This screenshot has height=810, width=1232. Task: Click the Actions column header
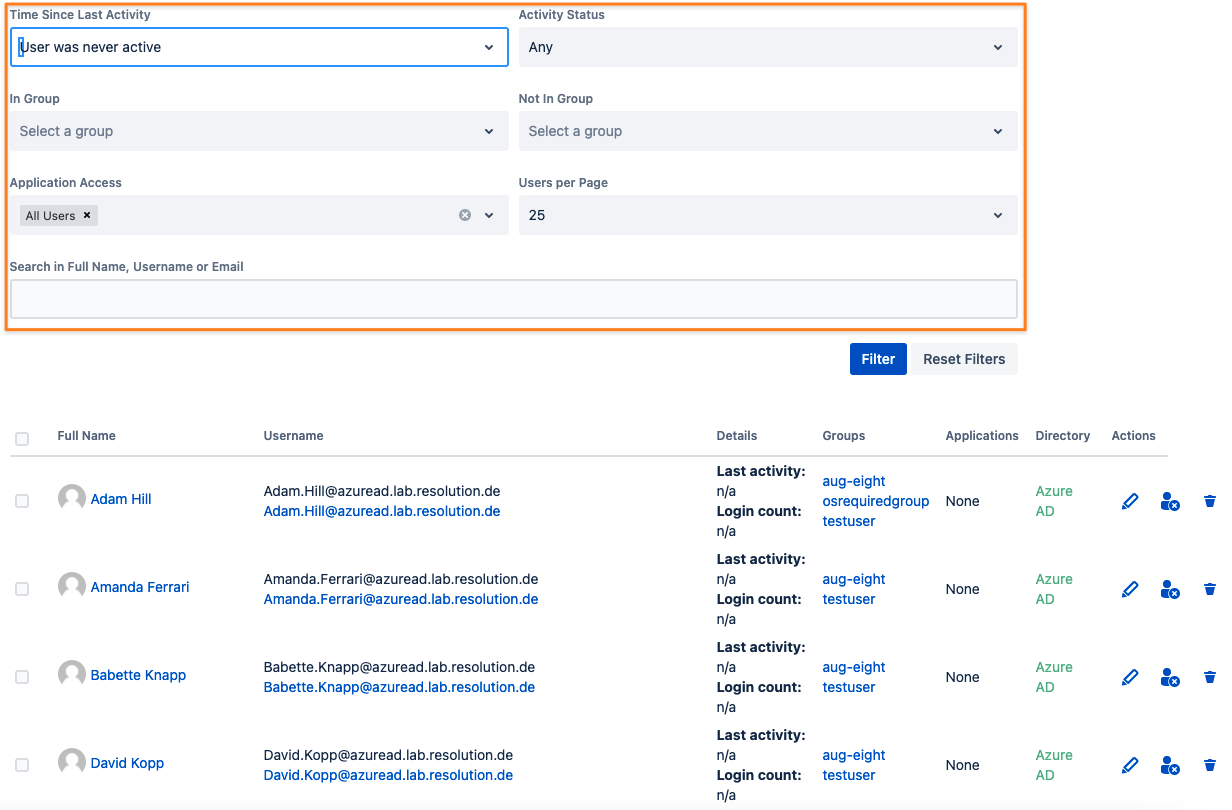[x=1134, y=436]
